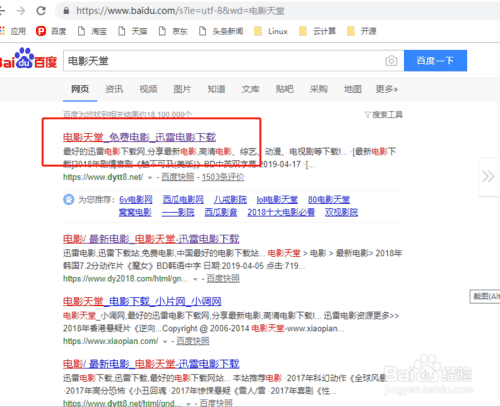Open the 1503条评价 link
Screen dimensions: 500x407
pyautogui.click(x=223, y=177)
